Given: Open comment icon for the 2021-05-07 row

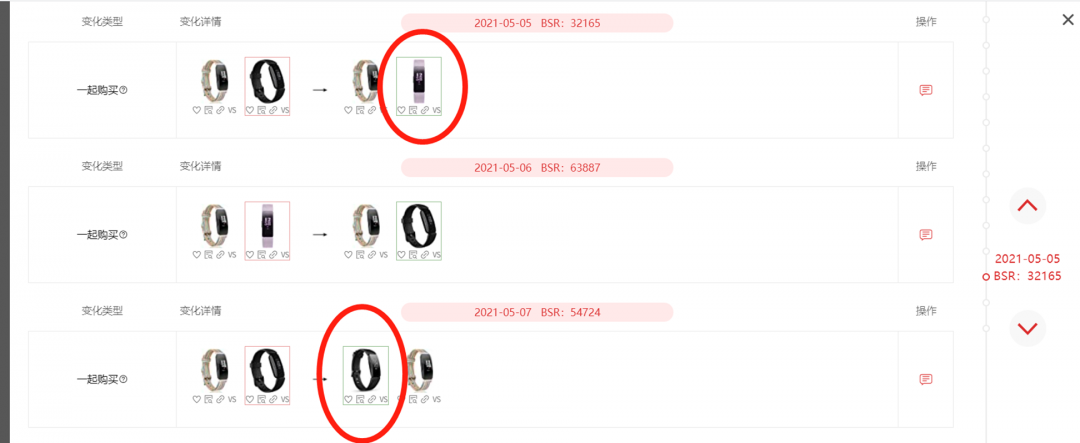Looking at the screenshot, I should tap(926, 380).
